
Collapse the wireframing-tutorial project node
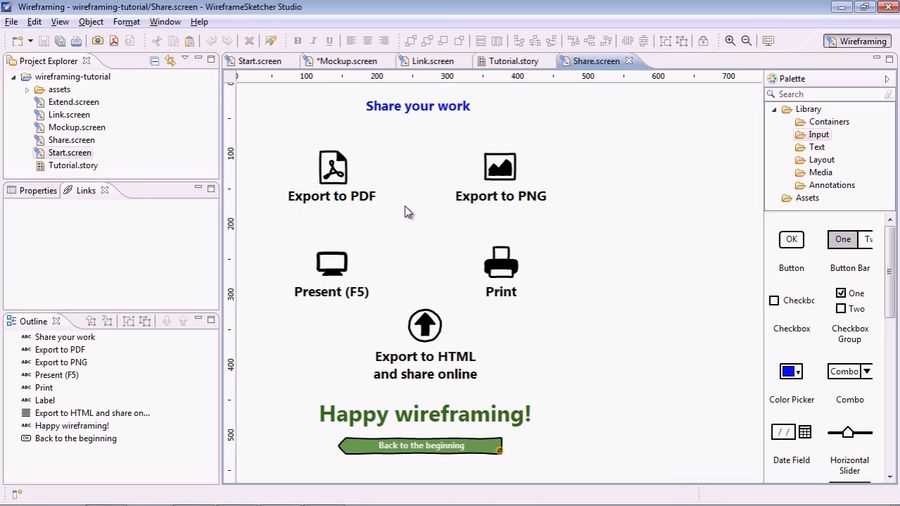click(14, 77)
